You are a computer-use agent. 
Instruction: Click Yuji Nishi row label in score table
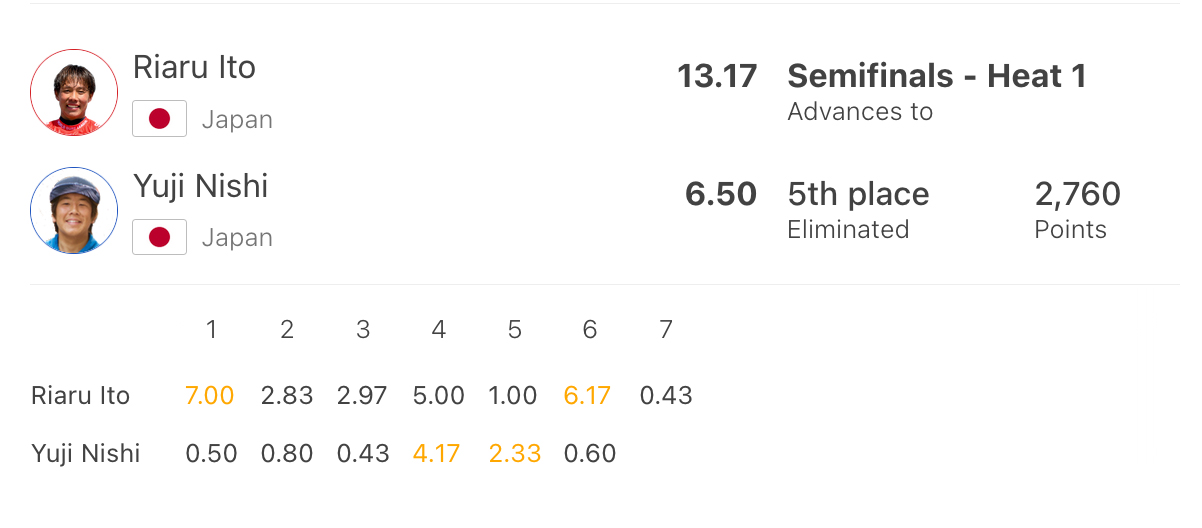click(86, 454)
